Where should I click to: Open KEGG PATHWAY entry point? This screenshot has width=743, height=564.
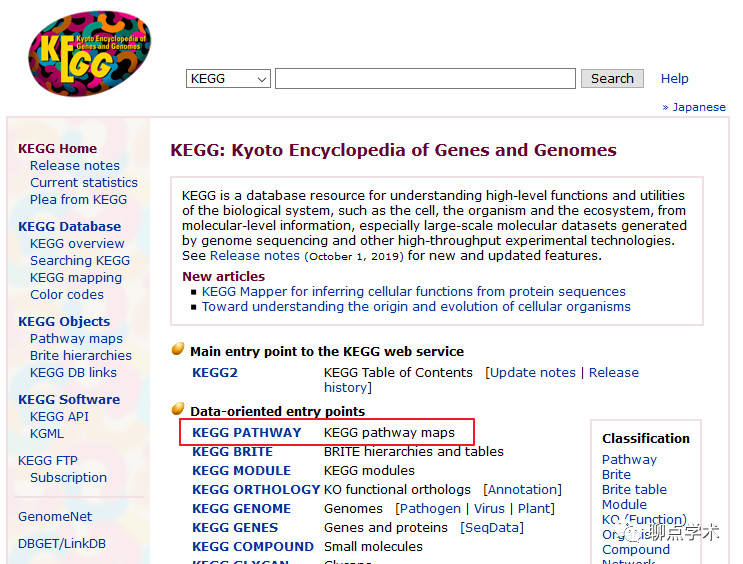coord(246,433)
